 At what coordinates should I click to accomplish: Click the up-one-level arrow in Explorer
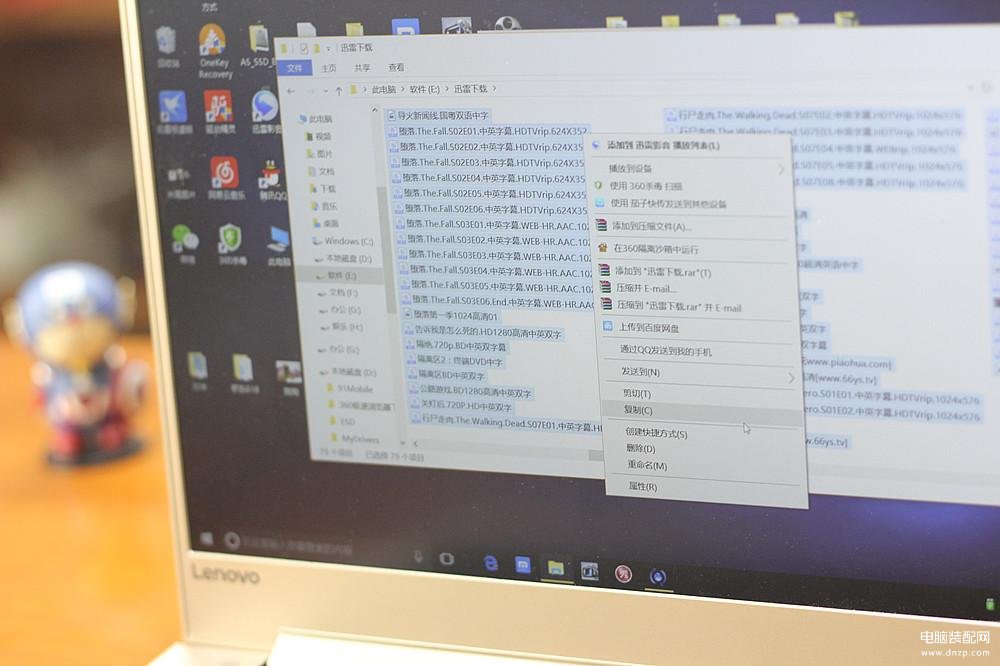click(339, 91)
